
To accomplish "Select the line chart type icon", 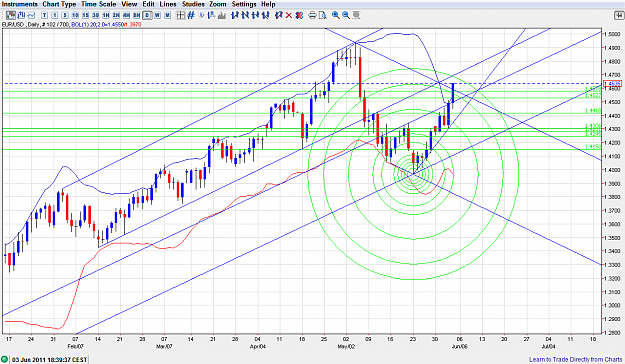I will pyautogui.click(x=31, y=15).
